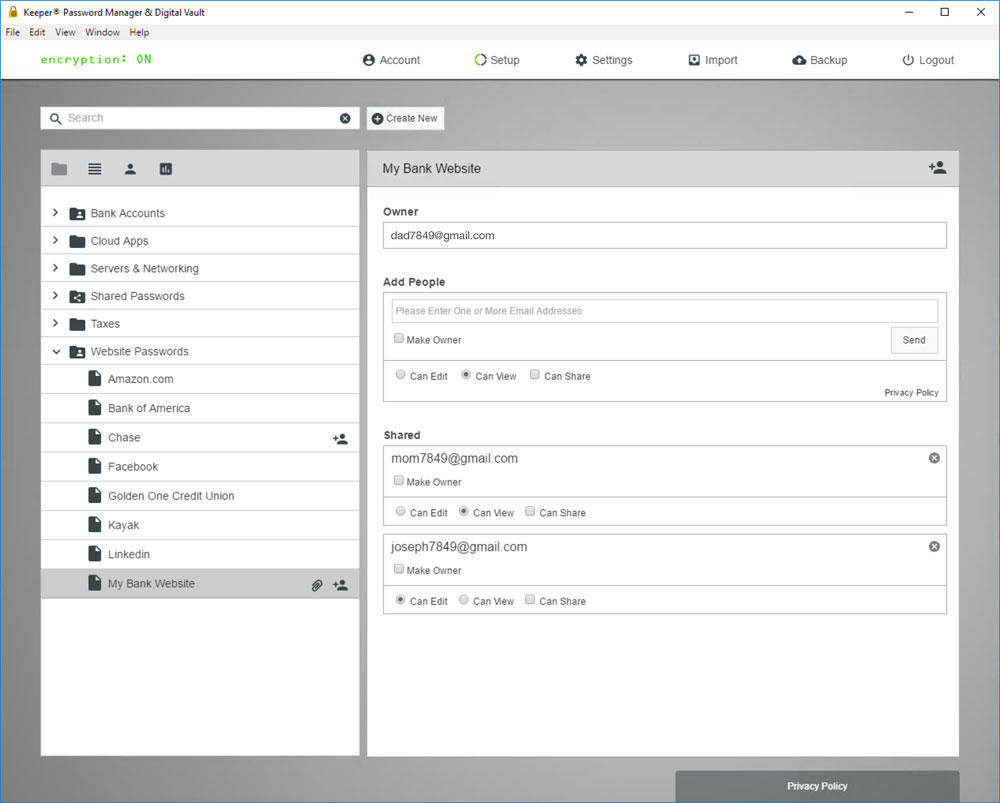Click the Search input field

pyautogui.click(x=200, y=119)
